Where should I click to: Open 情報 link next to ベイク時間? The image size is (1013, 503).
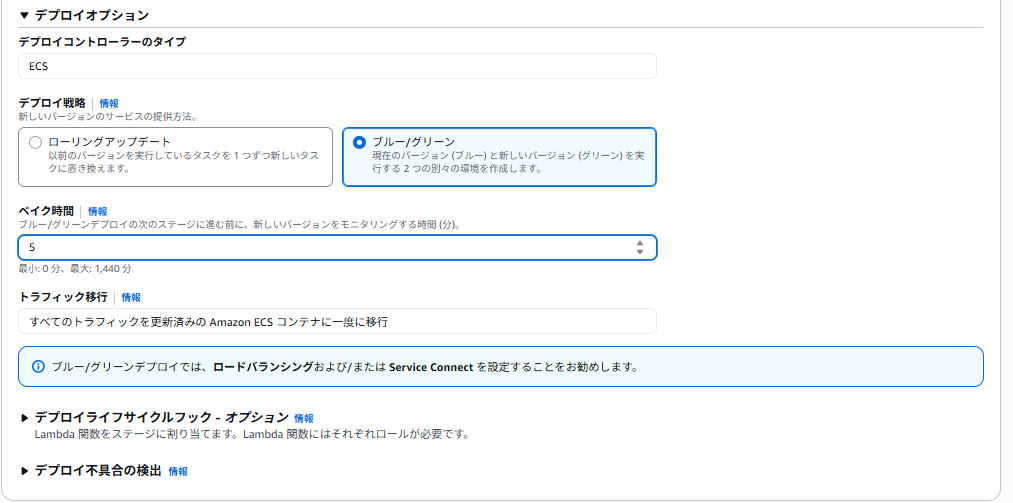tap(97, 212)
